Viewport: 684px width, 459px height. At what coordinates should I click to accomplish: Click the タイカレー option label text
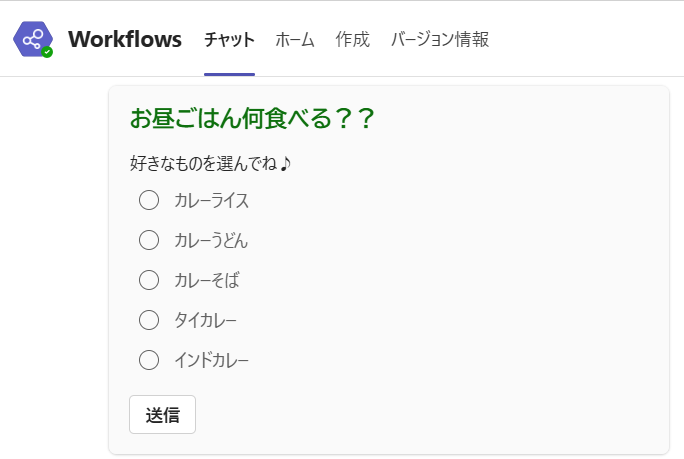[205, 321]
